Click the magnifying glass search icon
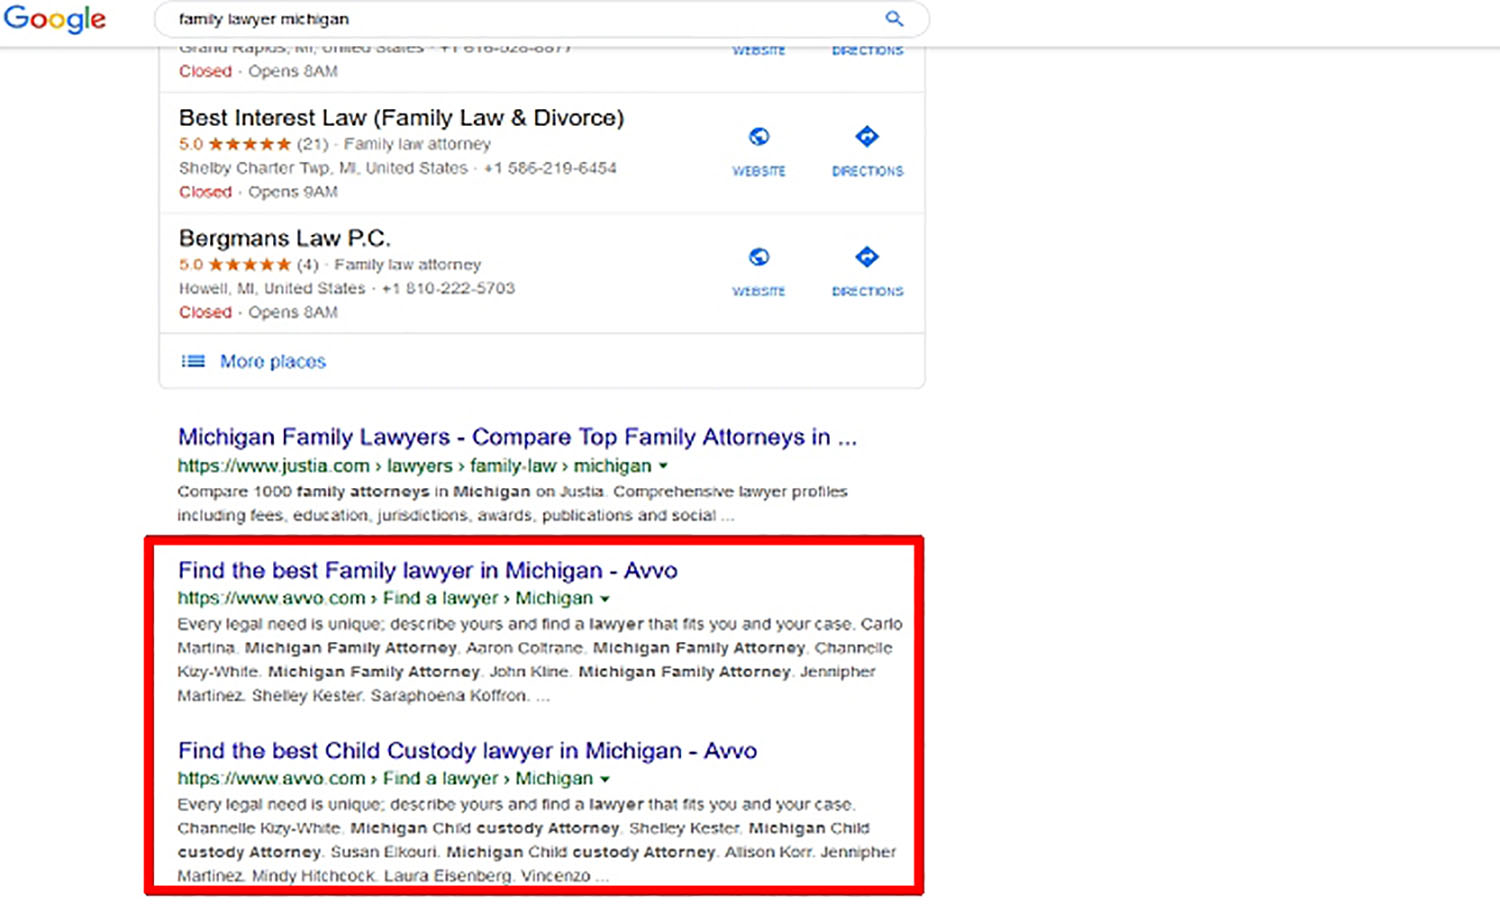This screenshot has height=912, width=1500. [894, 19]
